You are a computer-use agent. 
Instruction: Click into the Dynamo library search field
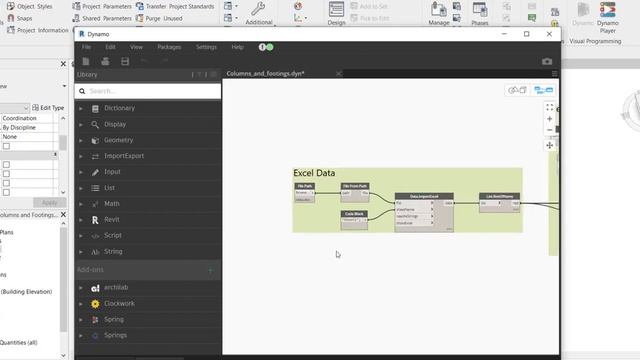[148, 91]
